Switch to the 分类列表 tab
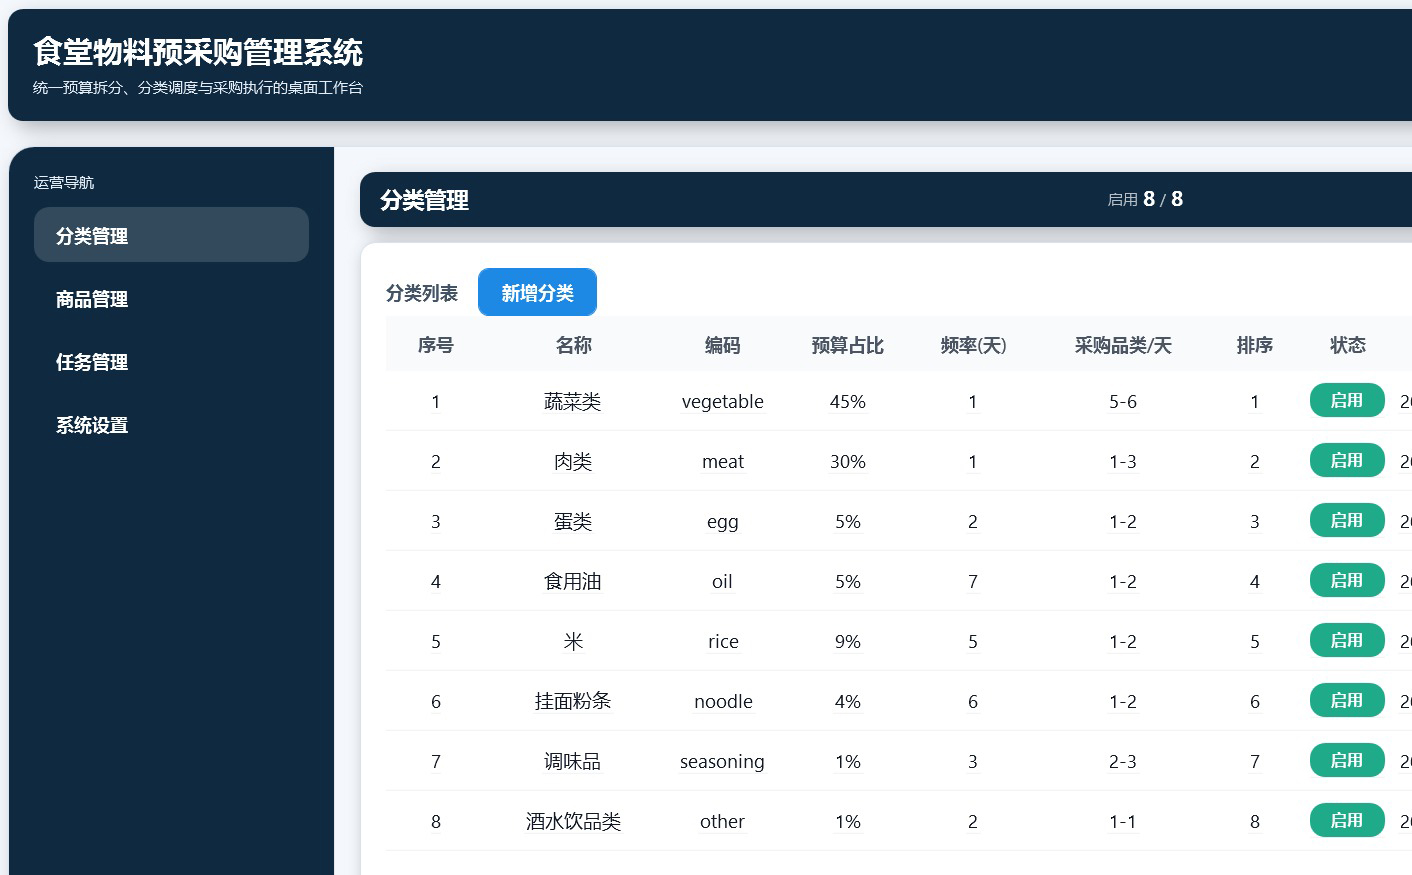The width and height of the screenshot is (1412, 875). coord(422,293)
